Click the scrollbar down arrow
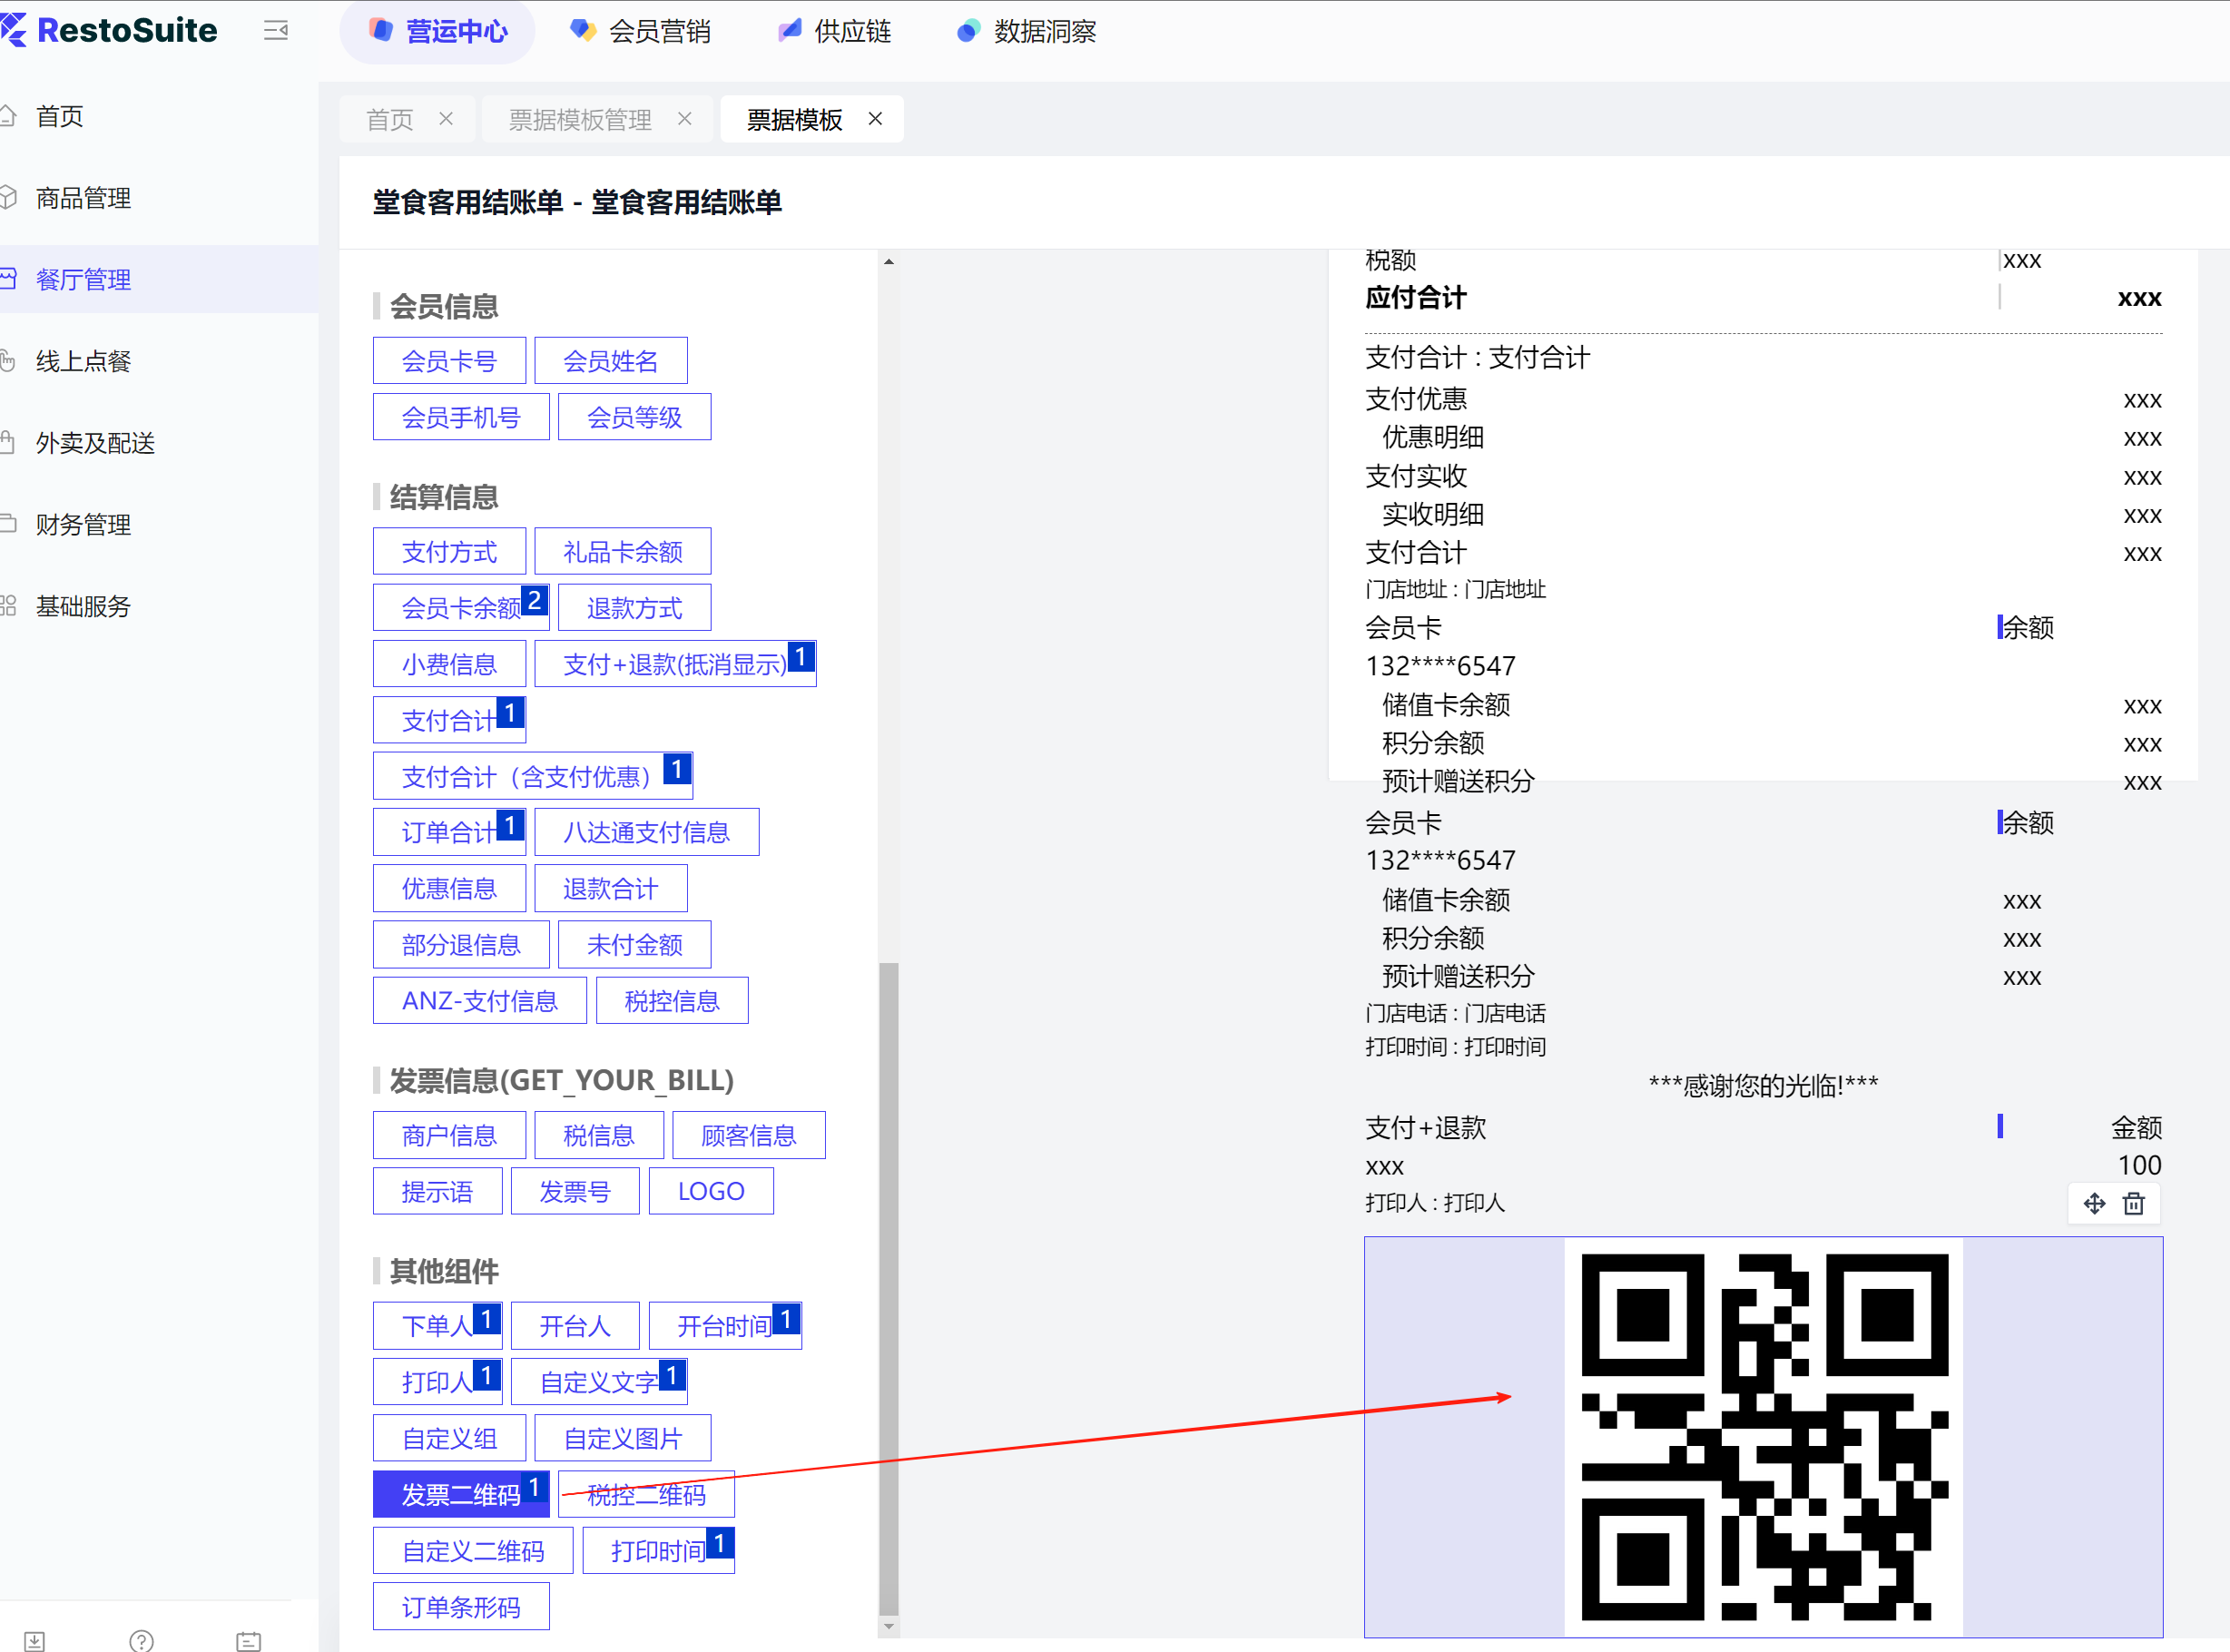 click(888, 1627)
